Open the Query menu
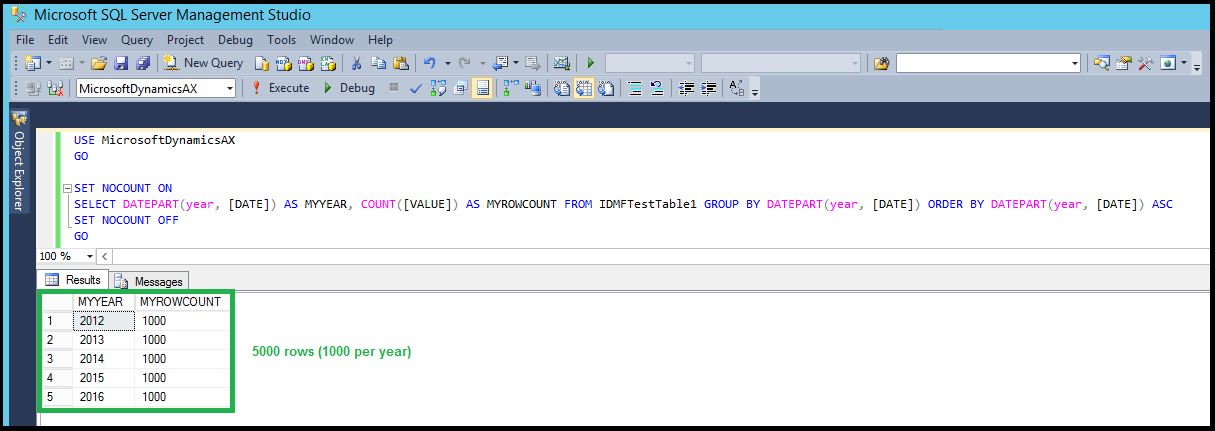This screenshot has height=431, width=1215. pyautogui.click(x=137, y=40)
